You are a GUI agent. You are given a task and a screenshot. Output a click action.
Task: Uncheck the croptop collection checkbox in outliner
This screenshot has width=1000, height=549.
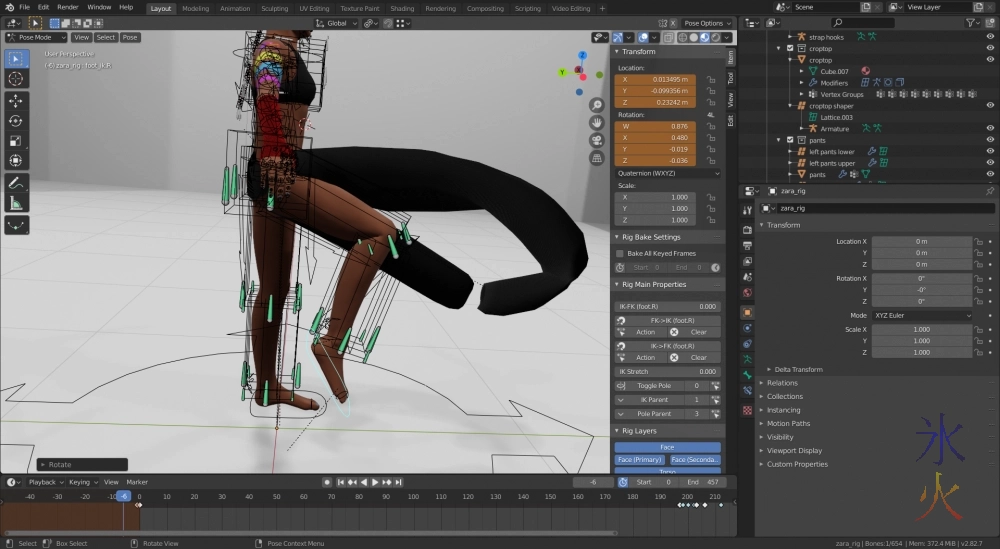(x=791, y=48)
